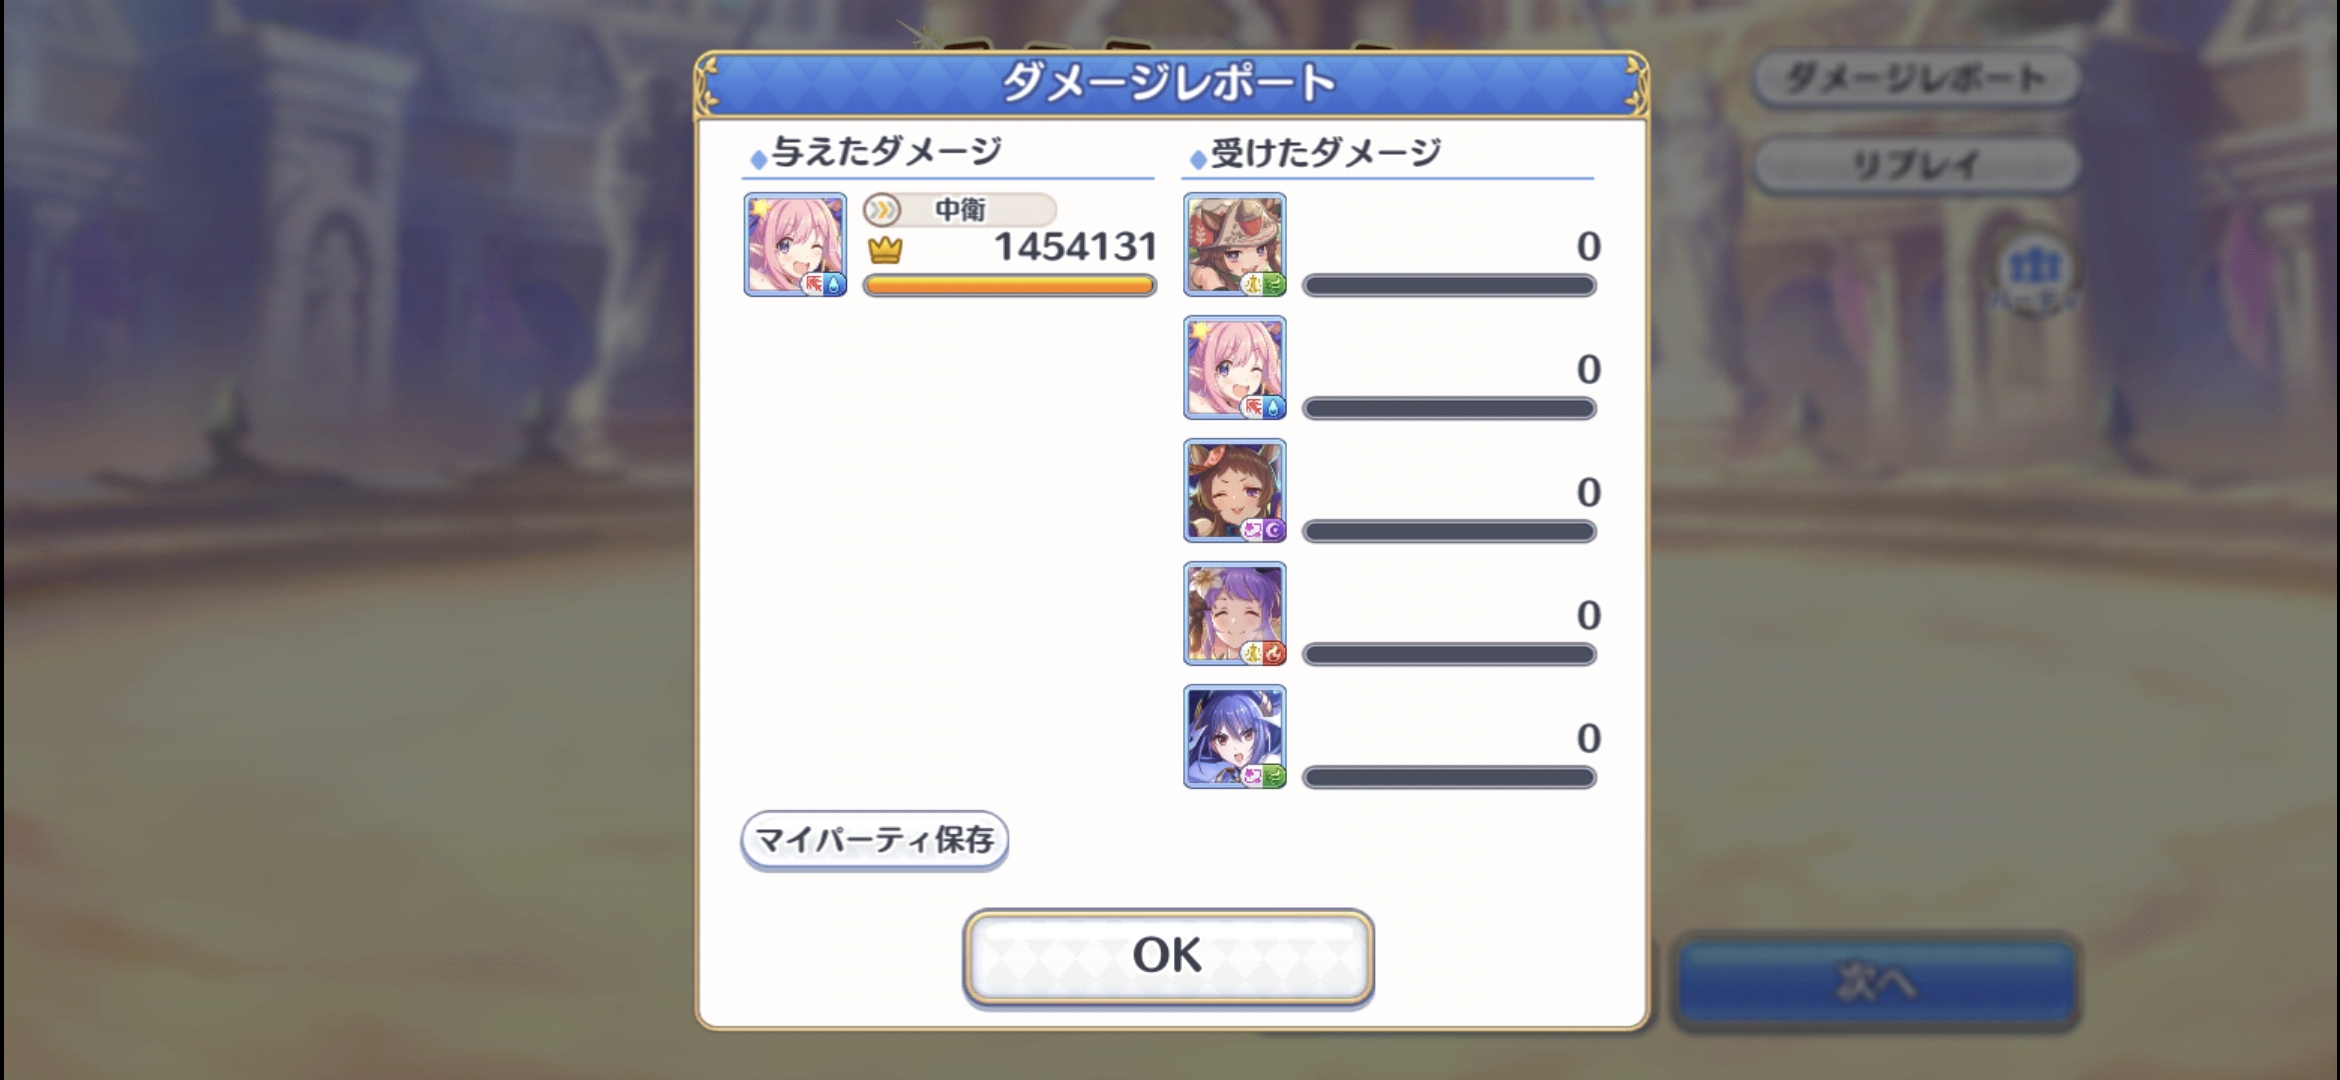2340x1080 pixels.
Task: Click the crown MVP icon beside 1454131
Action: tap(885, 249)
